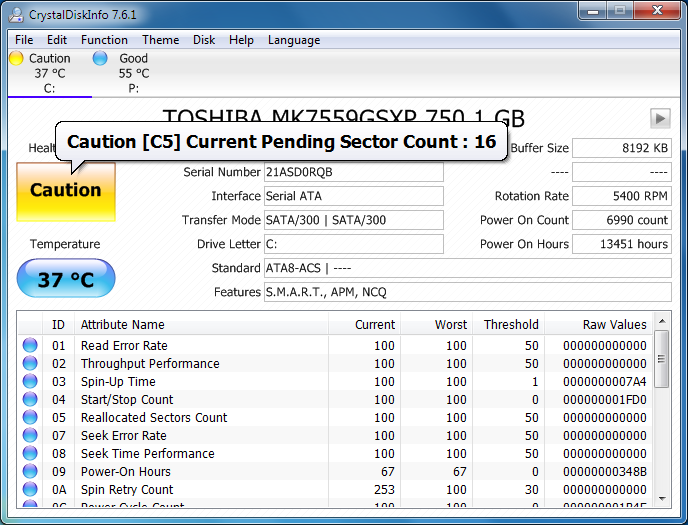Viewport: 688px width, 525px height.
Task: Click status icon for Reallocated Sectors Count
Action: click(30, 417)
